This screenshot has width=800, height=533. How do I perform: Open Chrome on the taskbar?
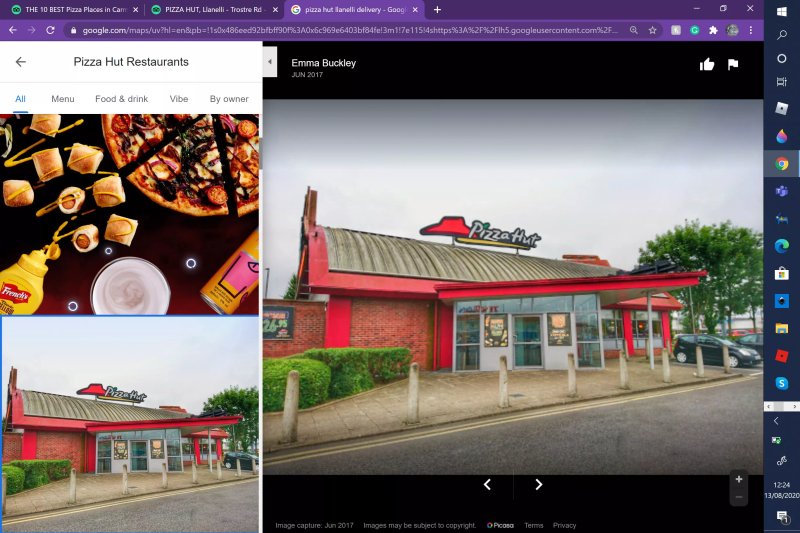coord(782,164)
